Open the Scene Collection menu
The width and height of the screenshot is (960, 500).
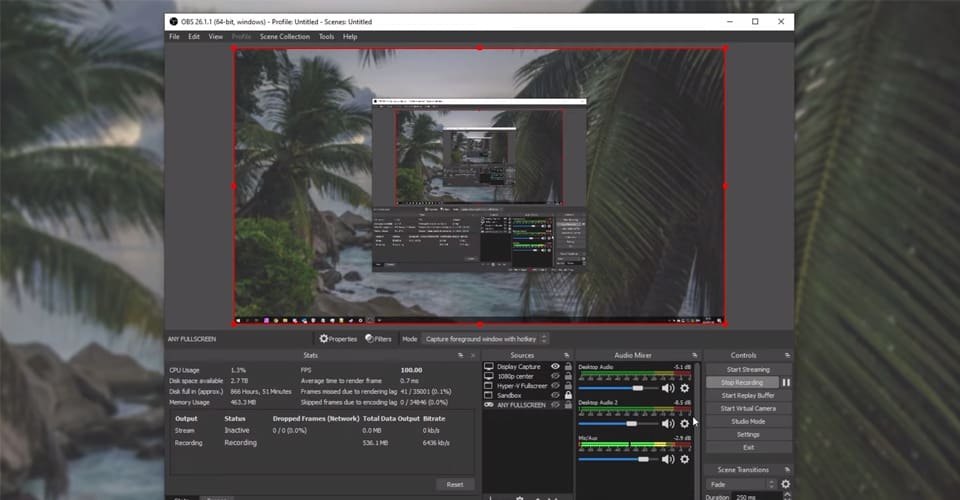coord(285,37)
